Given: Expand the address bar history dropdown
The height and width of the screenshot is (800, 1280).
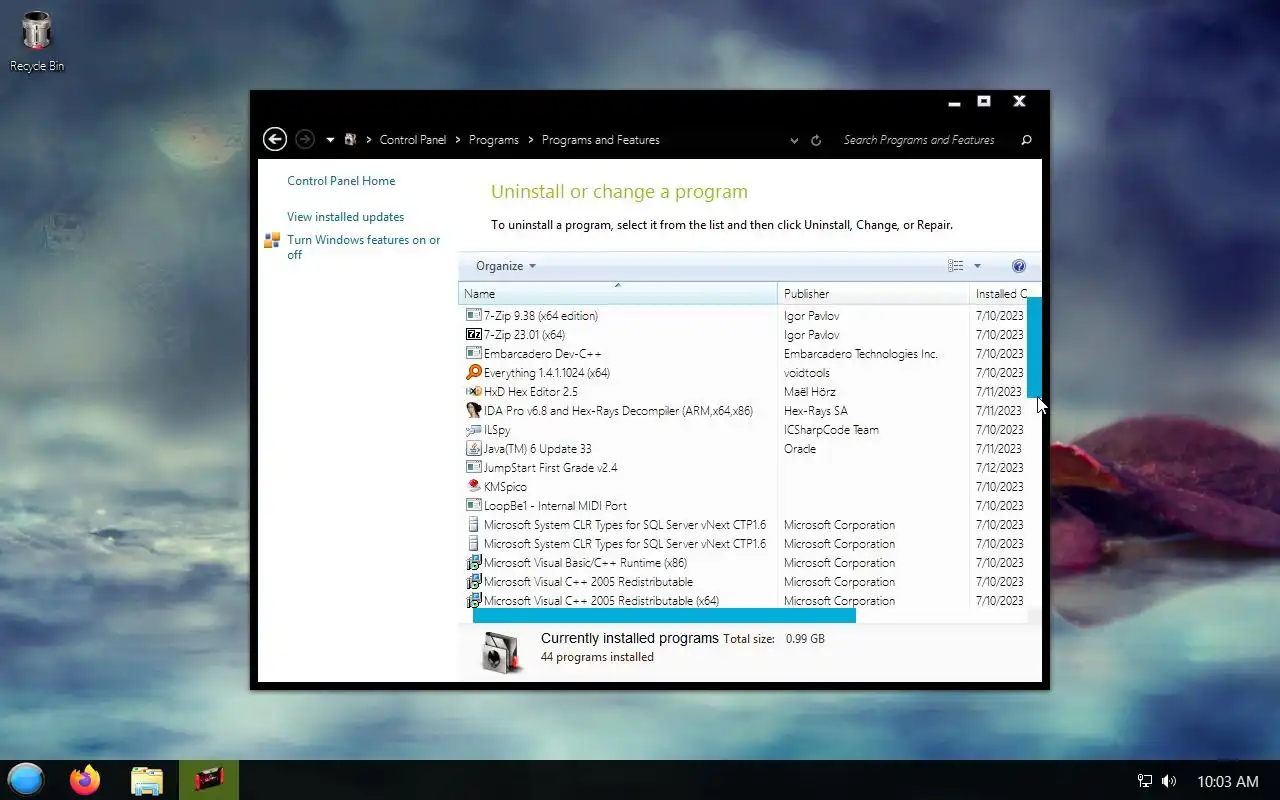Looking at the screenshot, I should click(x=794, y=141).
